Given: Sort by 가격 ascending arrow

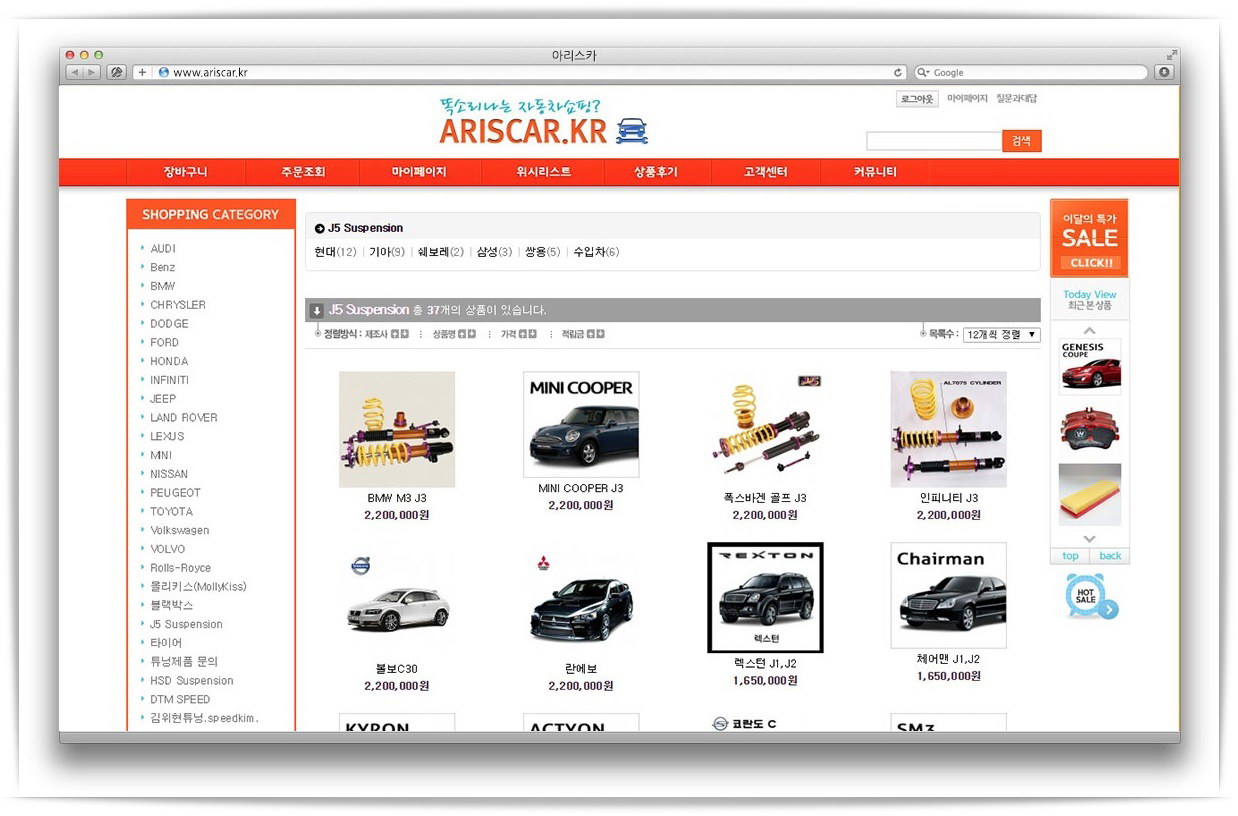Looking at the screenshot, I should pyautogui.click(x=522, y=334).
